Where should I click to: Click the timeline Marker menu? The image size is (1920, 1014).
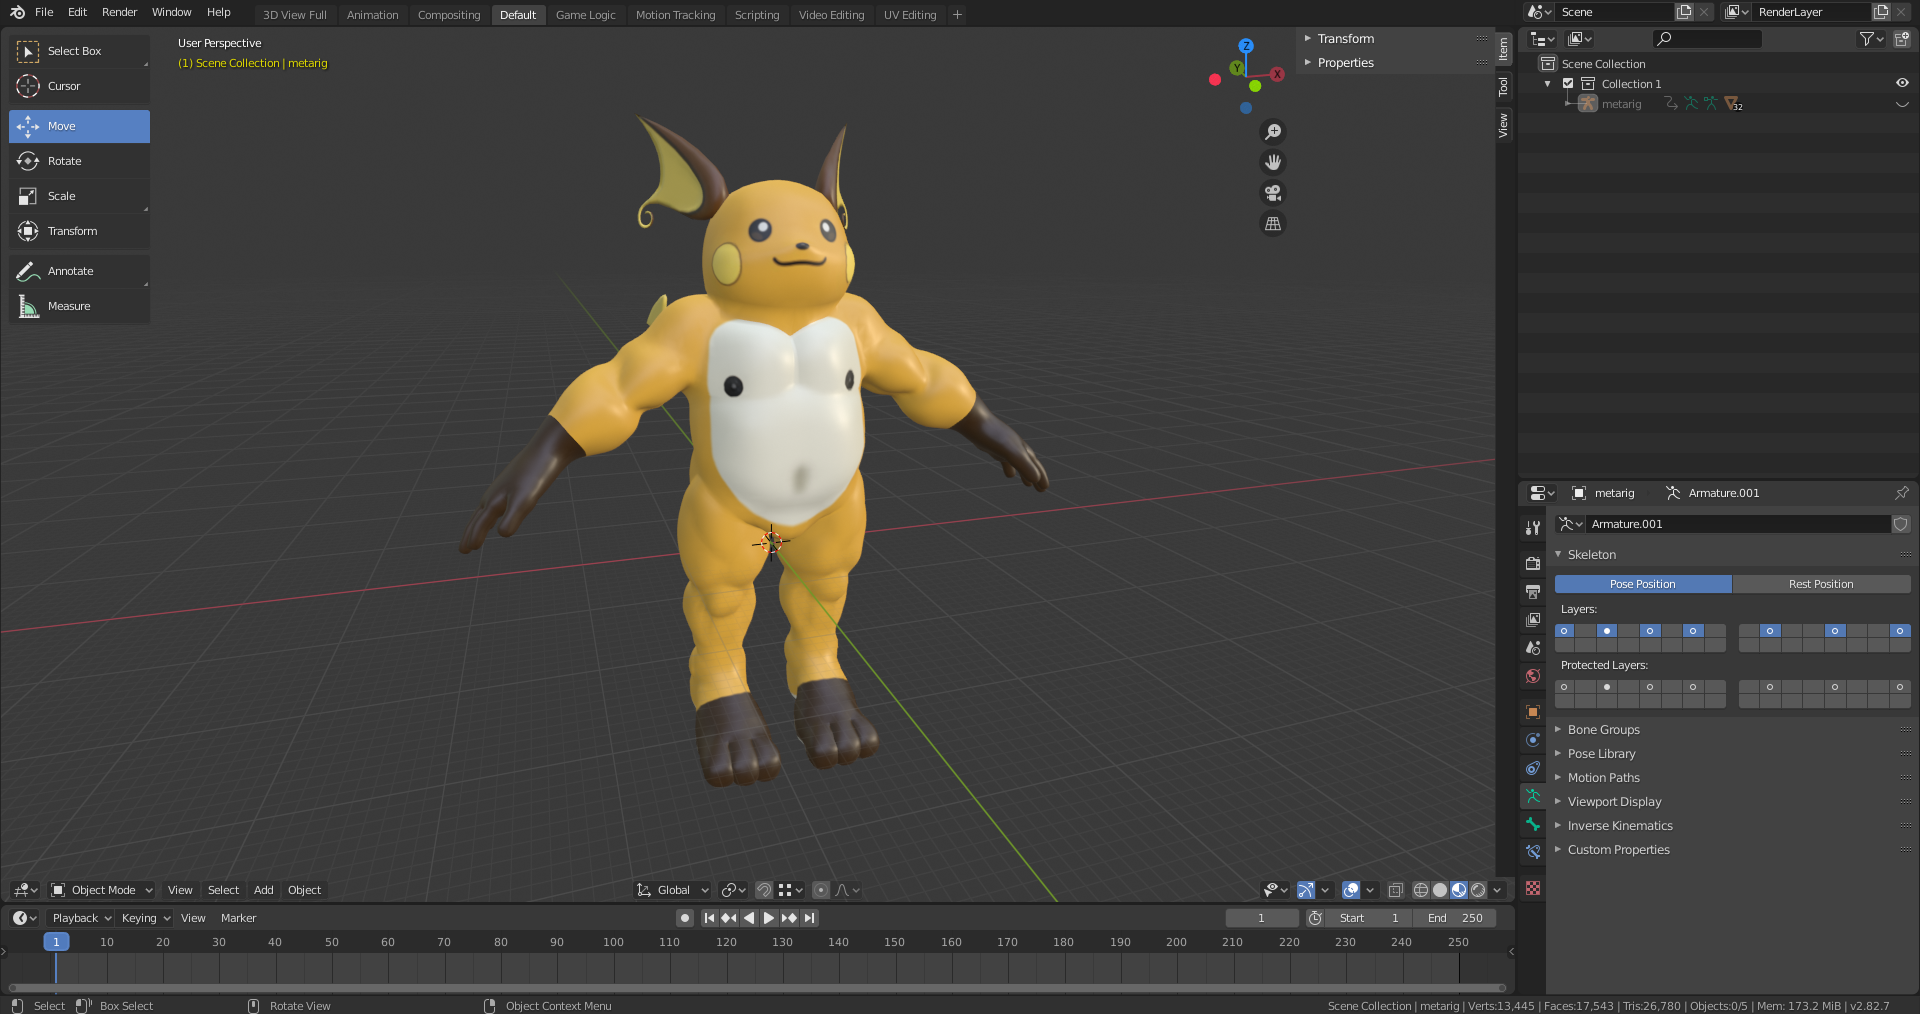point(238,918)
